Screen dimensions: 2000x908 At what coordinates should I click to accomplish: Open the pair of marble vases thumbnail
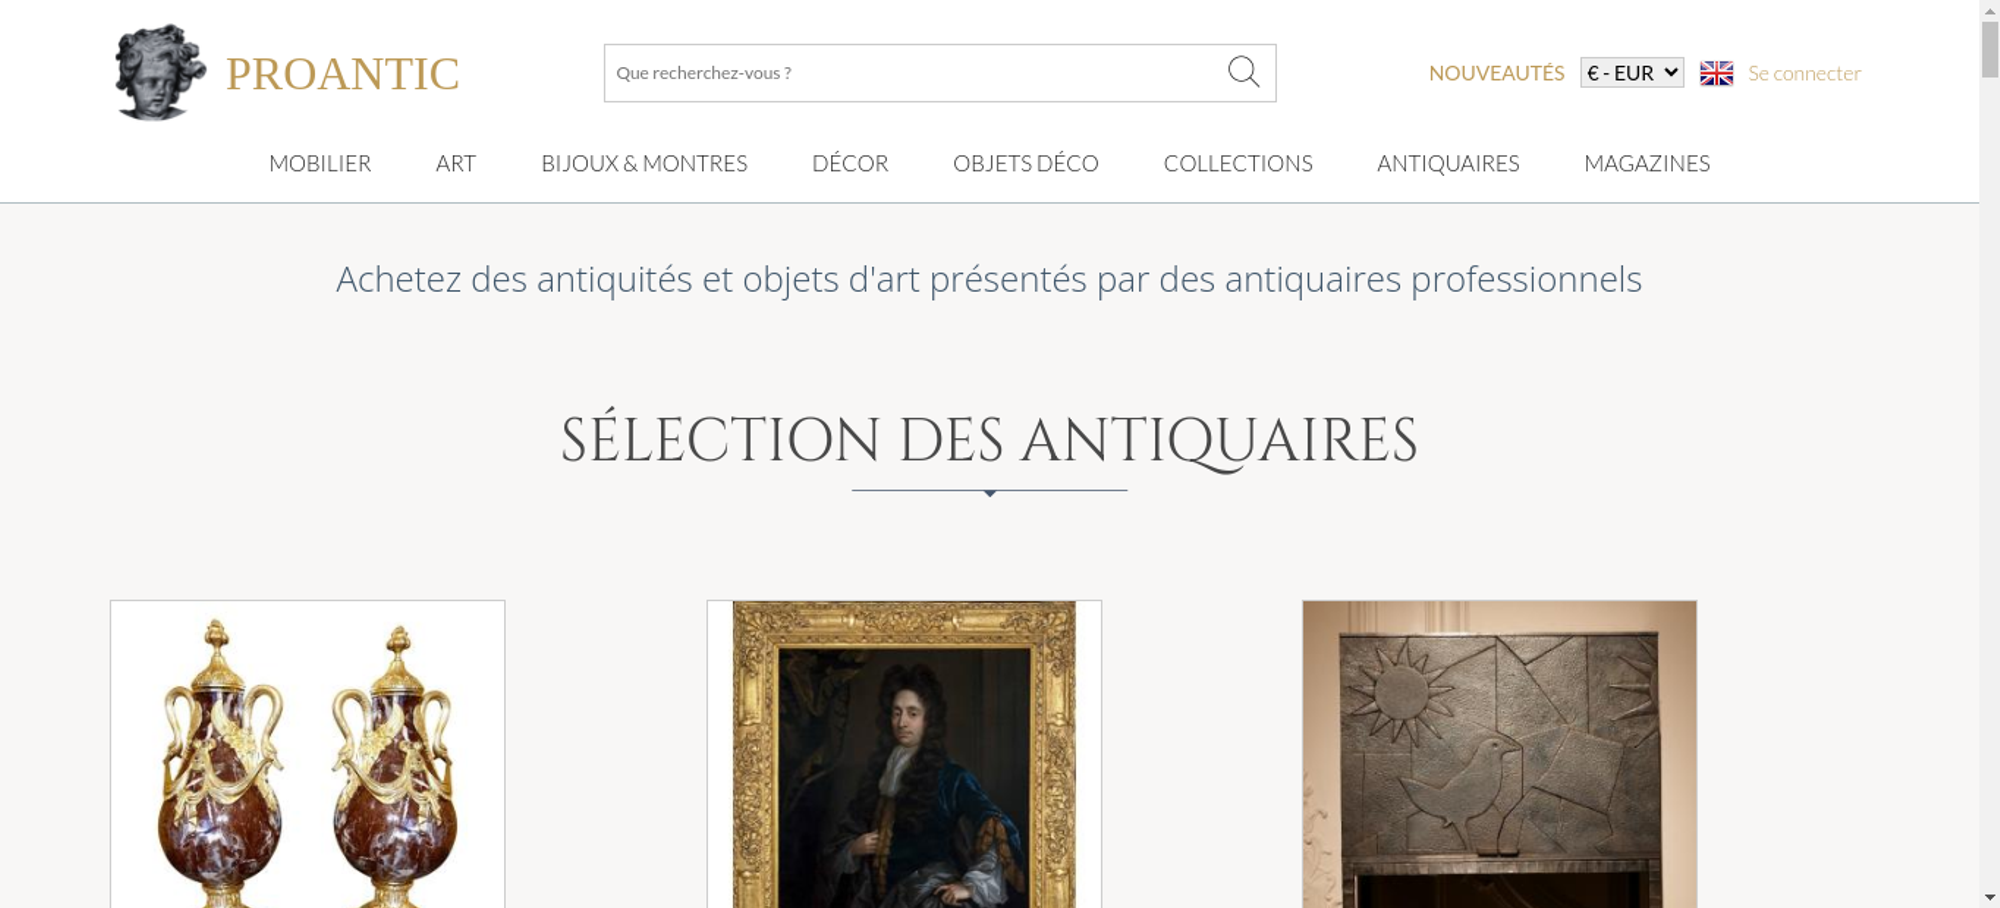coord(307,754)
